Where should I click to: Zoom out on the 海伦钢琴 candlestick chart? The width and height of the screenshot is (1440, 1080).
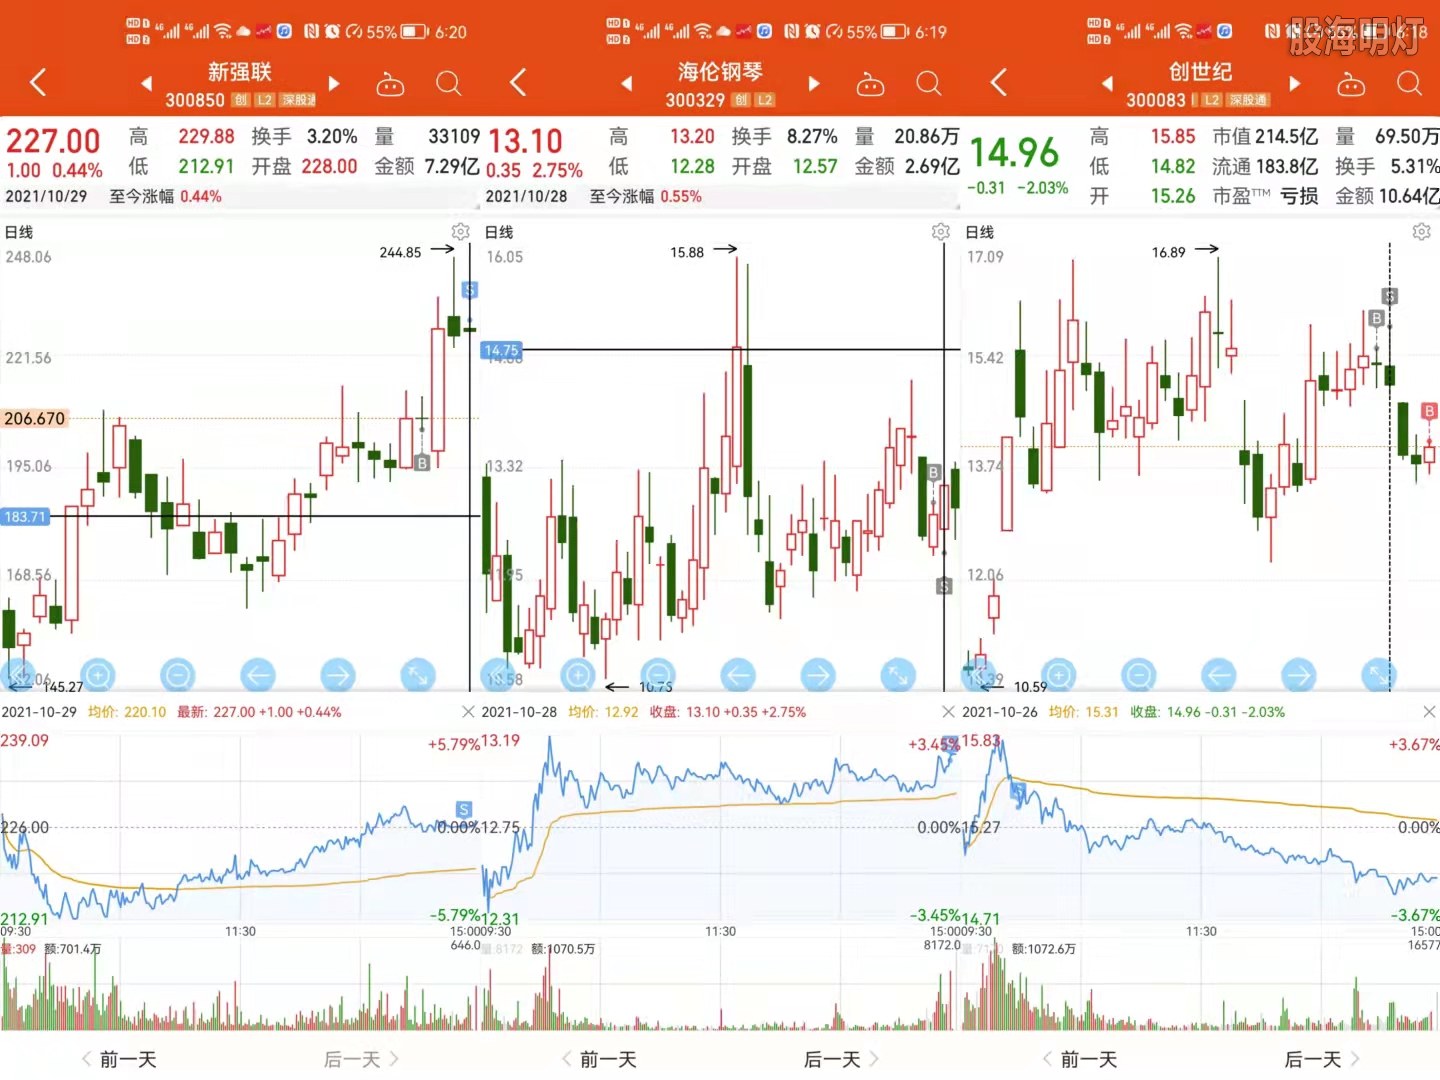tap(658, 676)
